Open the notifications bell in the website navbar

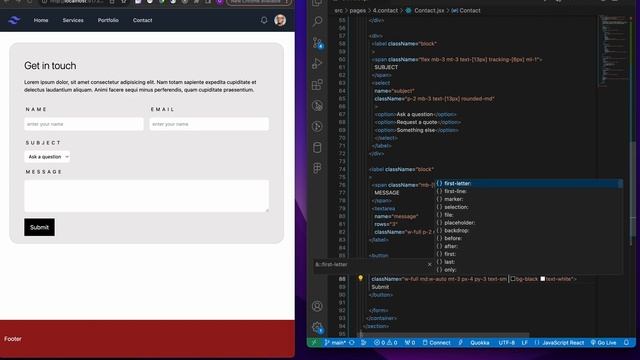pos(264,20)
